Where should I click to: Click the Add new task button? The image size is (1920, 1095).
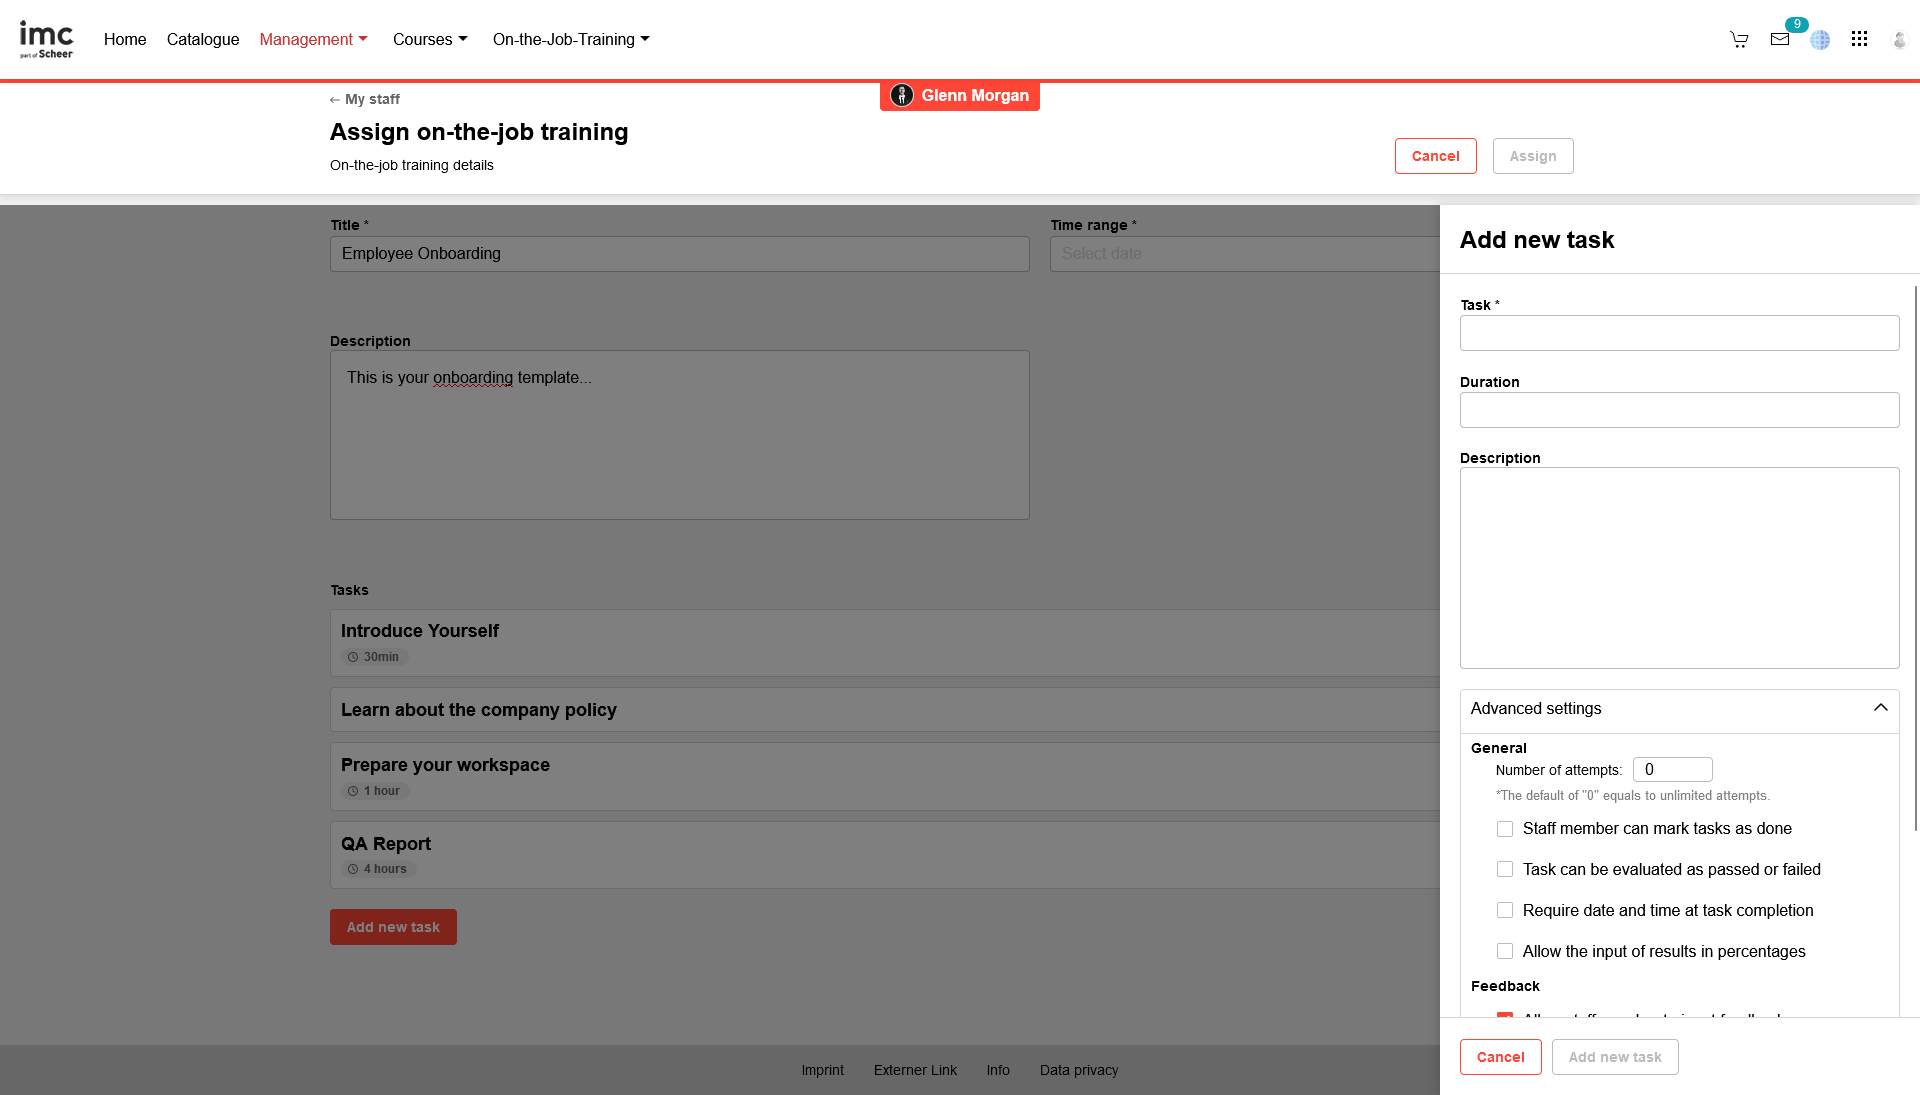393,926
